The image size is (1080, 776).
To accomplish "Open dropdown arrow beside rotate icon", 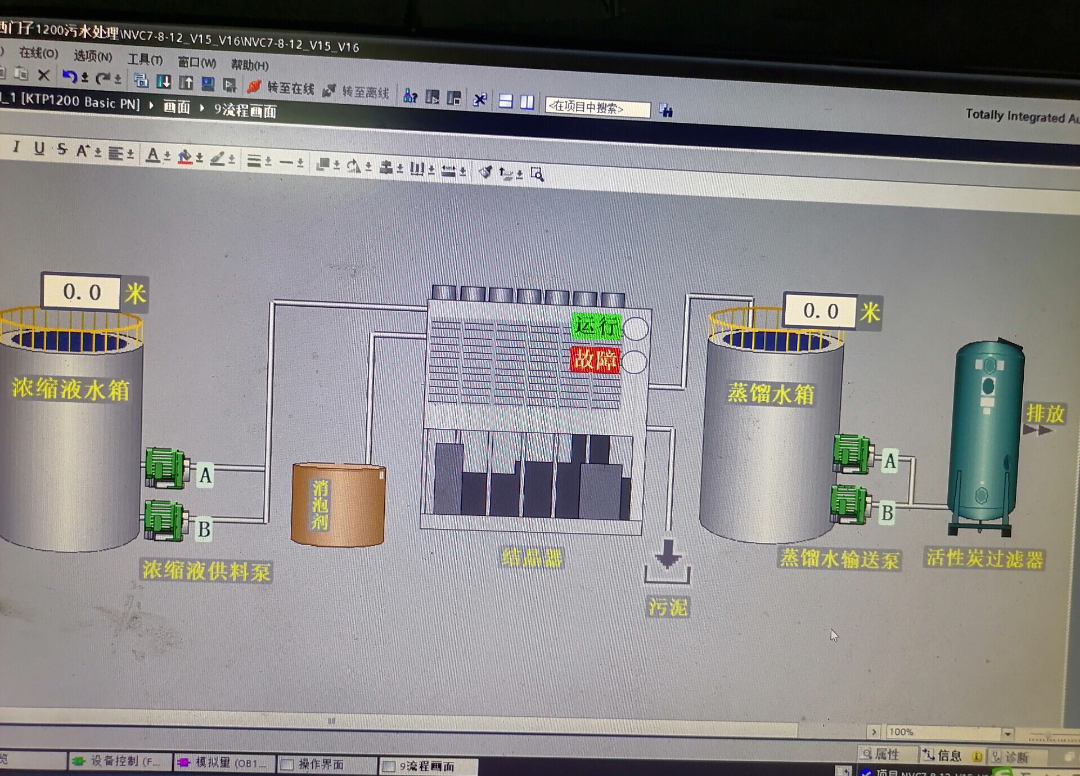I will pyautogui.click(x=368, y=167).
